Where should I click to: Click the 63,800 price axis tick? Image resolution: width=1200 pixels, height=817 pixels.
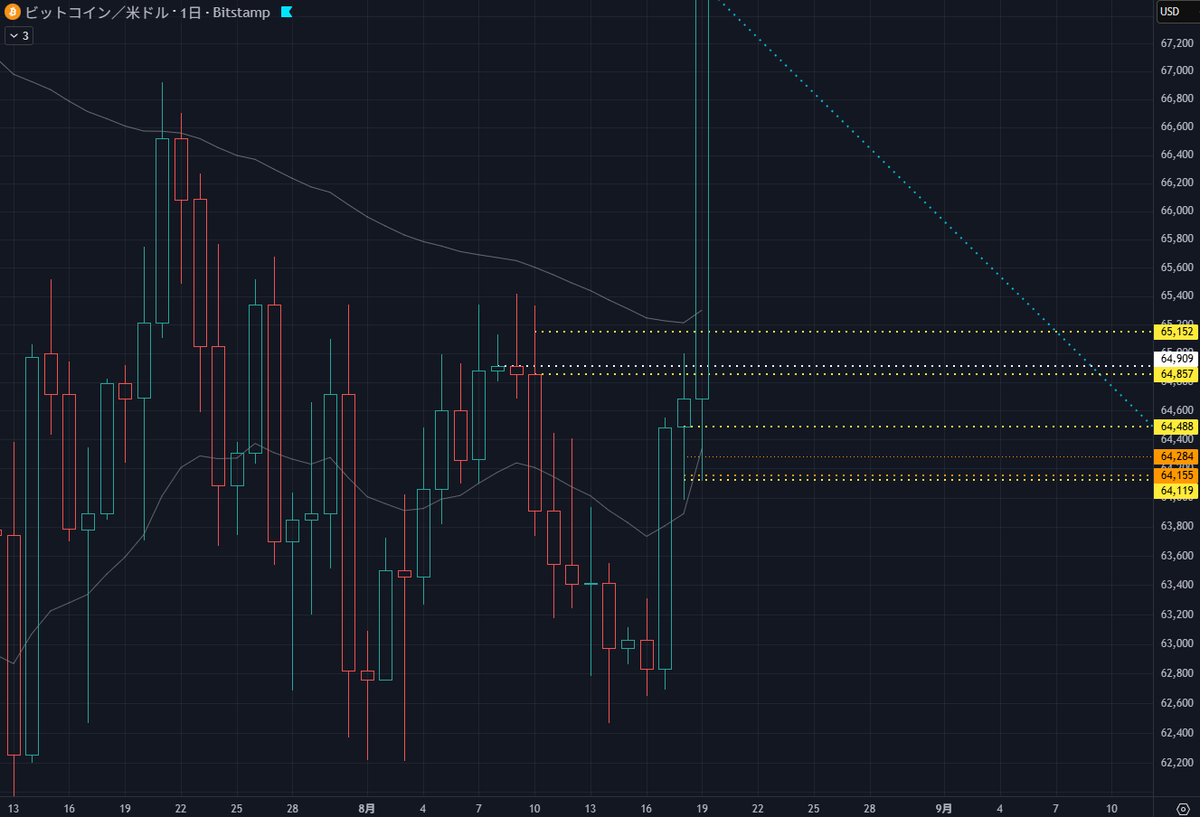pyautogui.click(x=1176, y=526)
